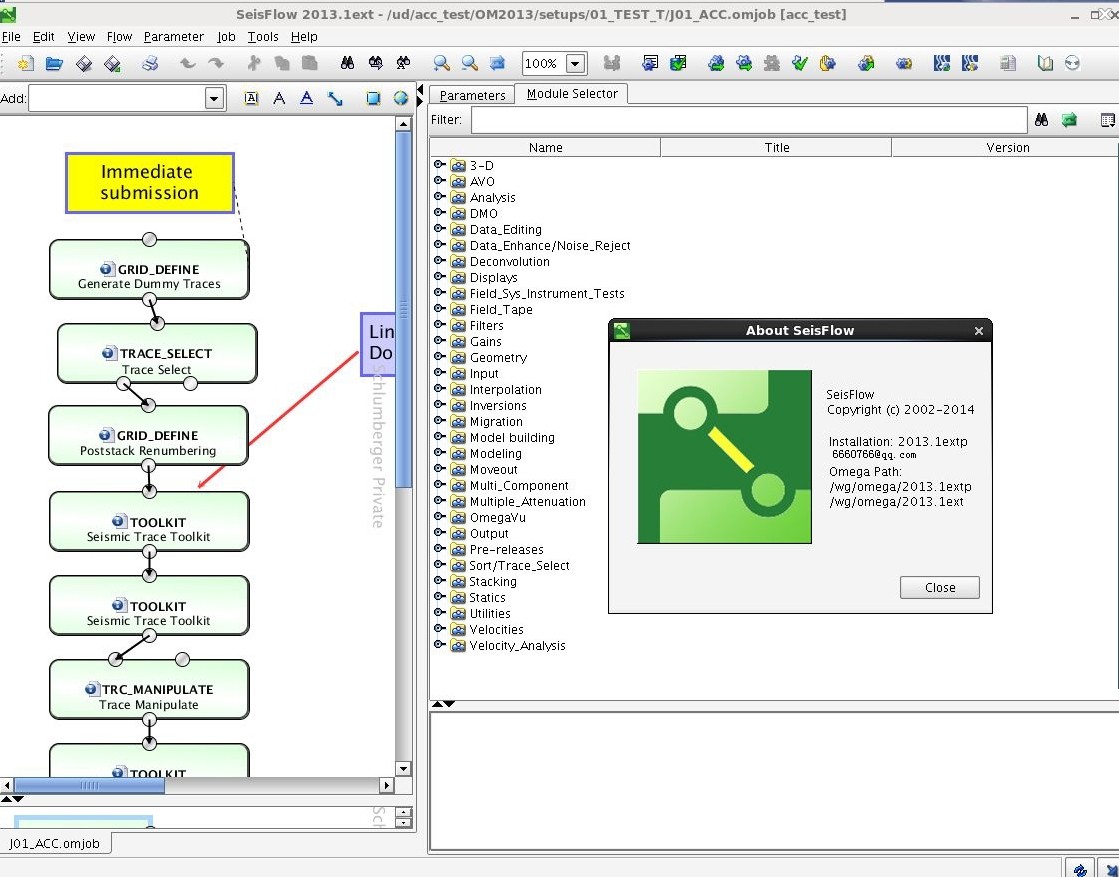This screenshot has width=1119, height=877.
Task: Click the Save disk icon in the toolbar
Action: coord(83,64)
